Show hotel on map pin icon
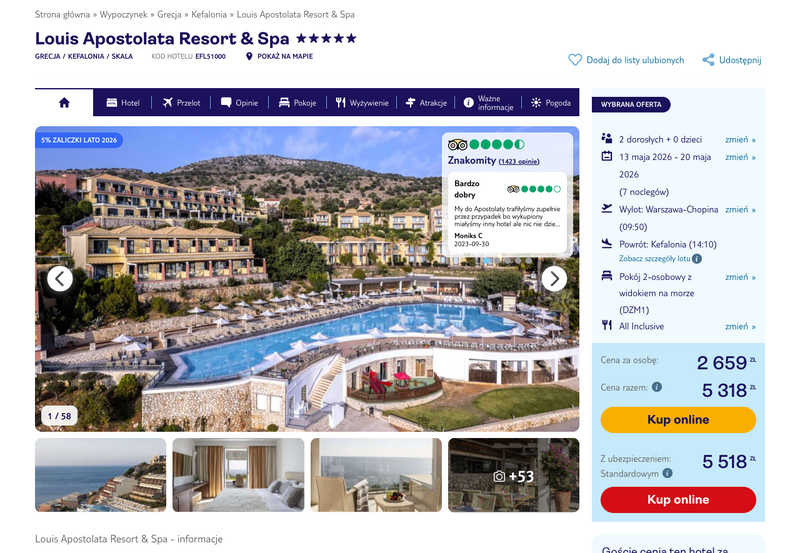 (249, 56)
